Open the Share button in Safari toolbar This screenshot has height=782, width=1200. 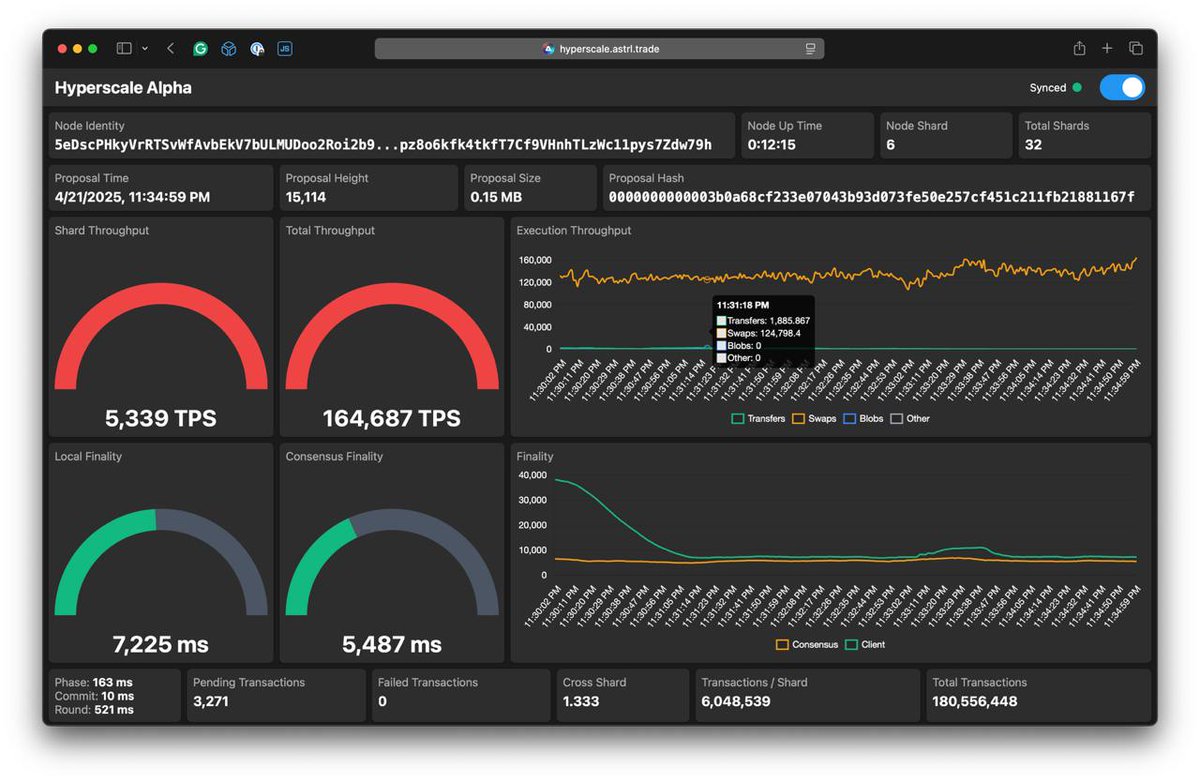(1079, 48)
